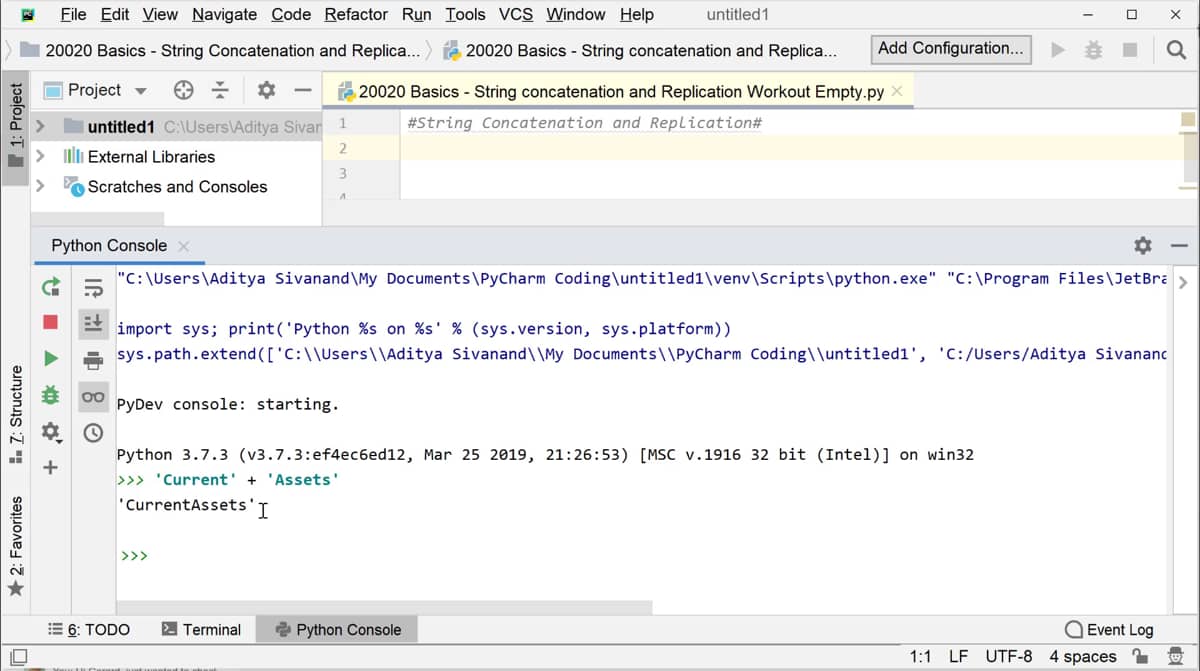Toggle show variables with the glasses icon

(93, 397)
